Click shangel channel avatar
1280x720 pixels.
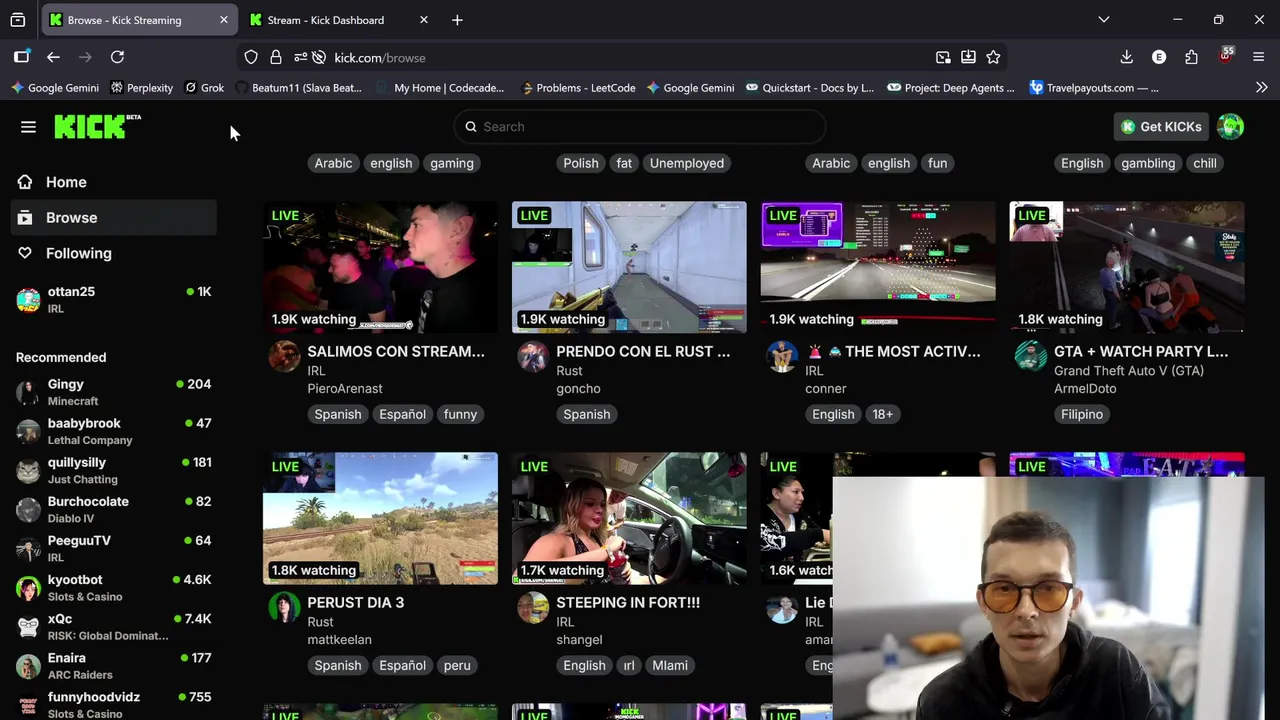click(x=533, y=607)
